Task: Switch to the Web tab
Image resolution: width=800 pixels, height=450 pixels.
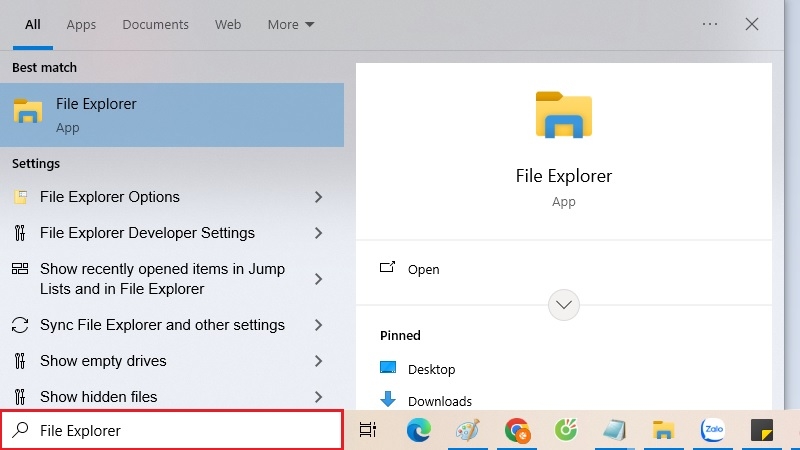Action: (x=228, y=24)
